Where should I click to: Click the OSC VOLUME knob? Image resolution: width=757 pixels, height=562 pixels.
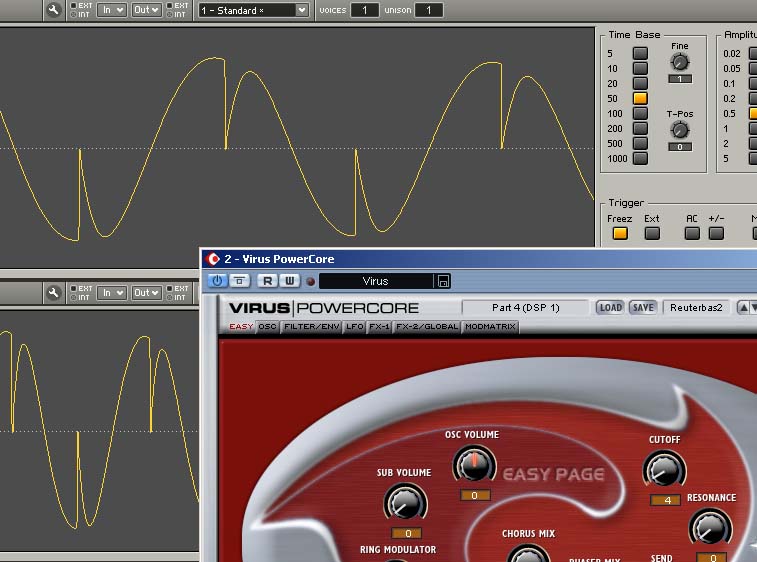[474, 464]
